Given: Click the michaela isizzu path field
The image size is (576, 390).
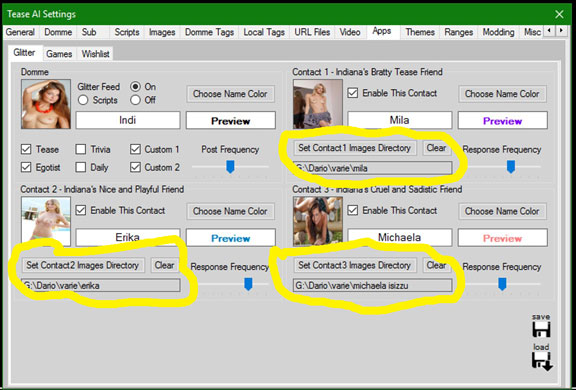Looking at the screenshot, I should coord(372,285).
